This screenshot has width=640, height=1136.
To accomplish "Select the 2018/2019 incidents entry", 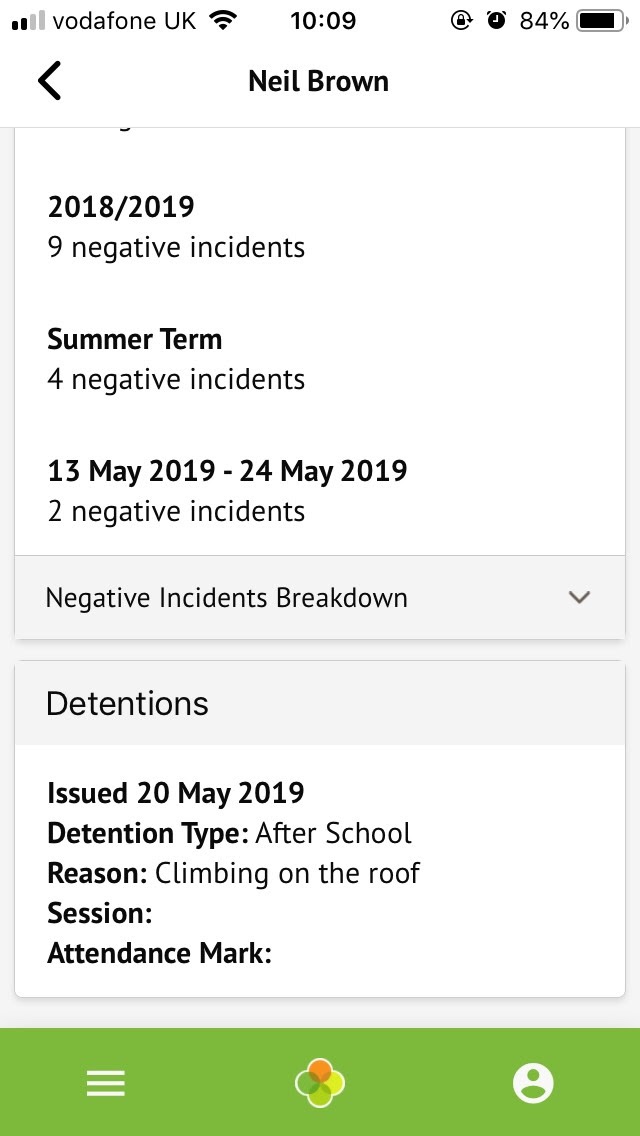I will pyautogui.click(x=176, y=227).
